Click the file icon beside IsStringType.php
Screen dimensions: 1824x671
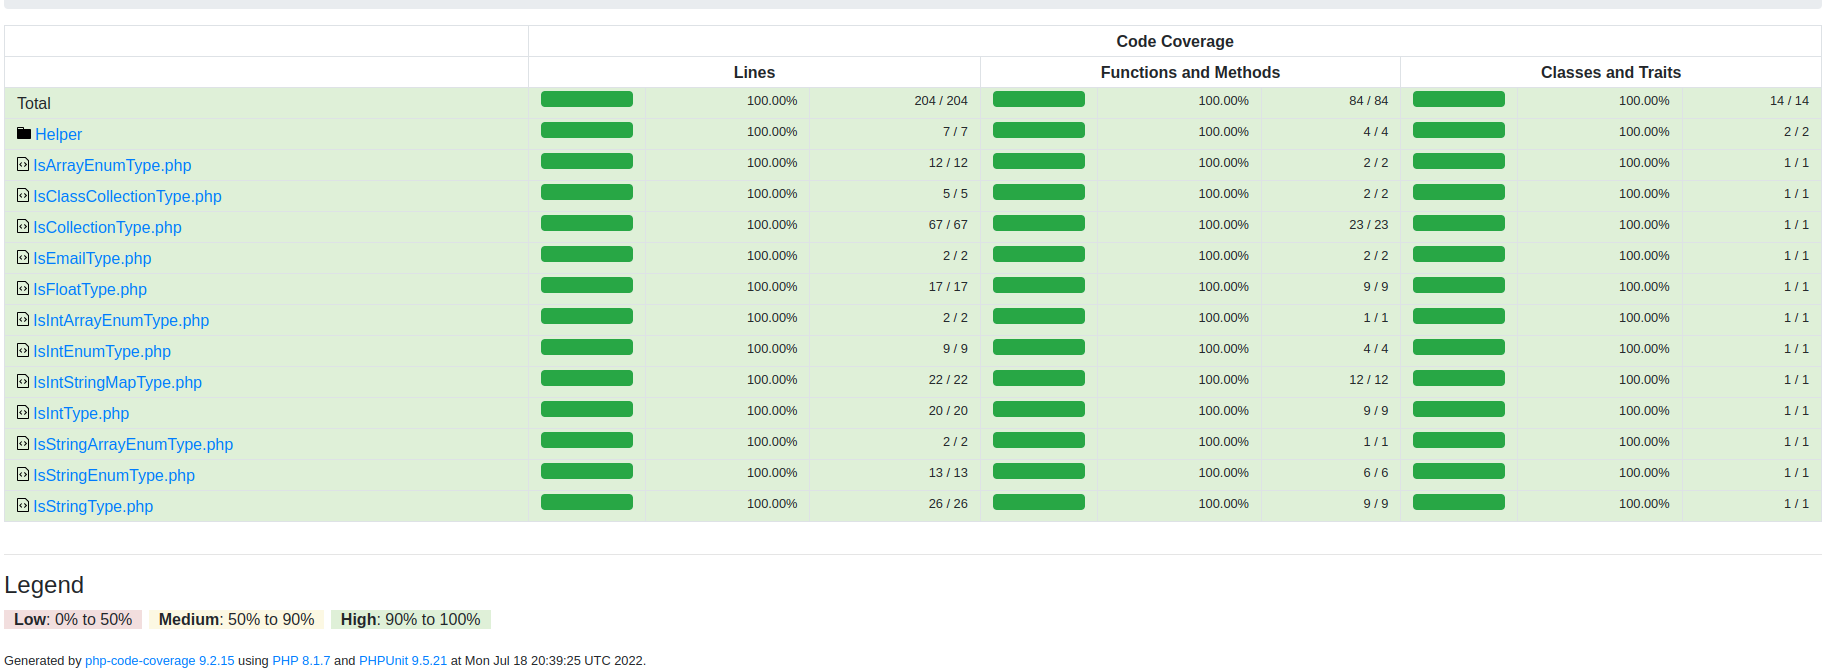pyautogui.click(x=23, y=505)
